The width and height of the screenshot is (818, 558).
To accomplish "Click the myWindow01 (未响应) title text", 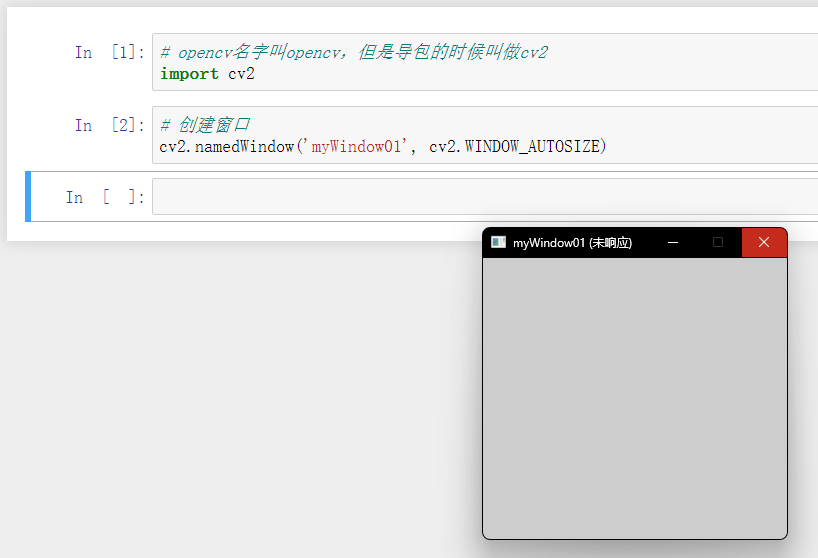I will coord(572,242).
